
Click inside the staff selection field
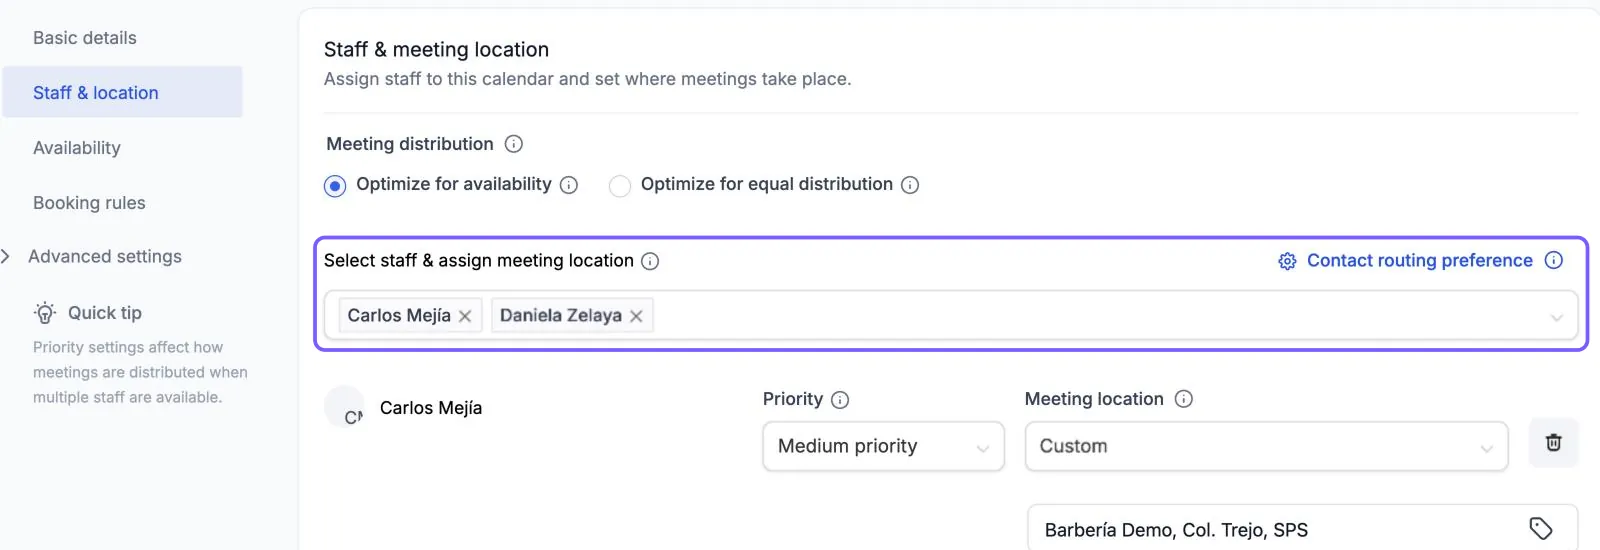[x=951, y=316]
